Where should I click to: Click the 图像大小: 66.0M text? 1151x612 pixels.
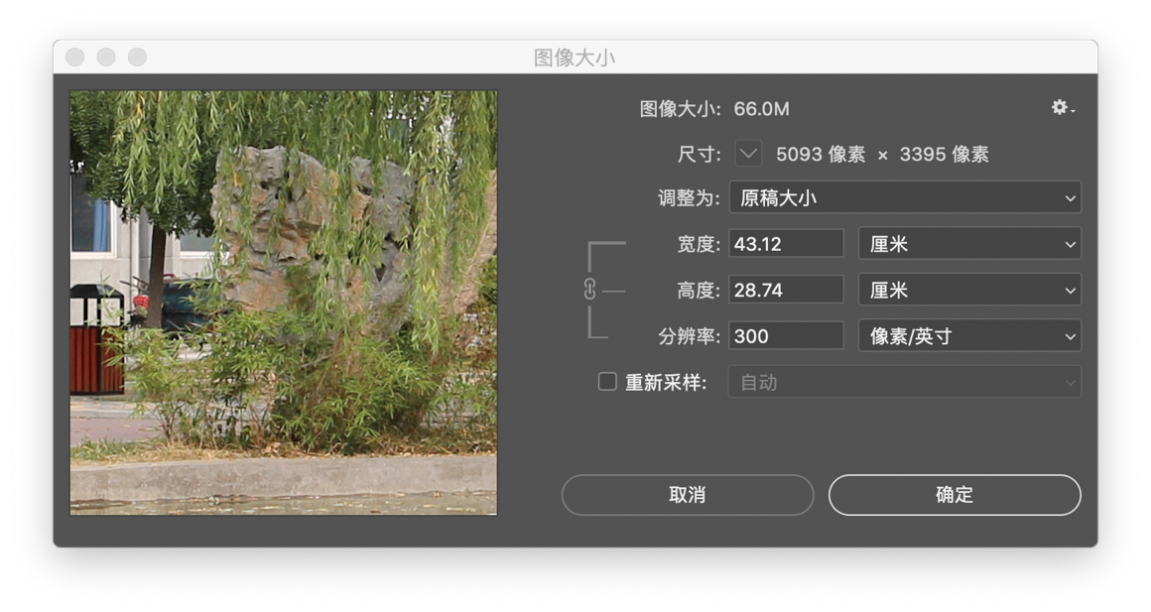coord(714,109)
